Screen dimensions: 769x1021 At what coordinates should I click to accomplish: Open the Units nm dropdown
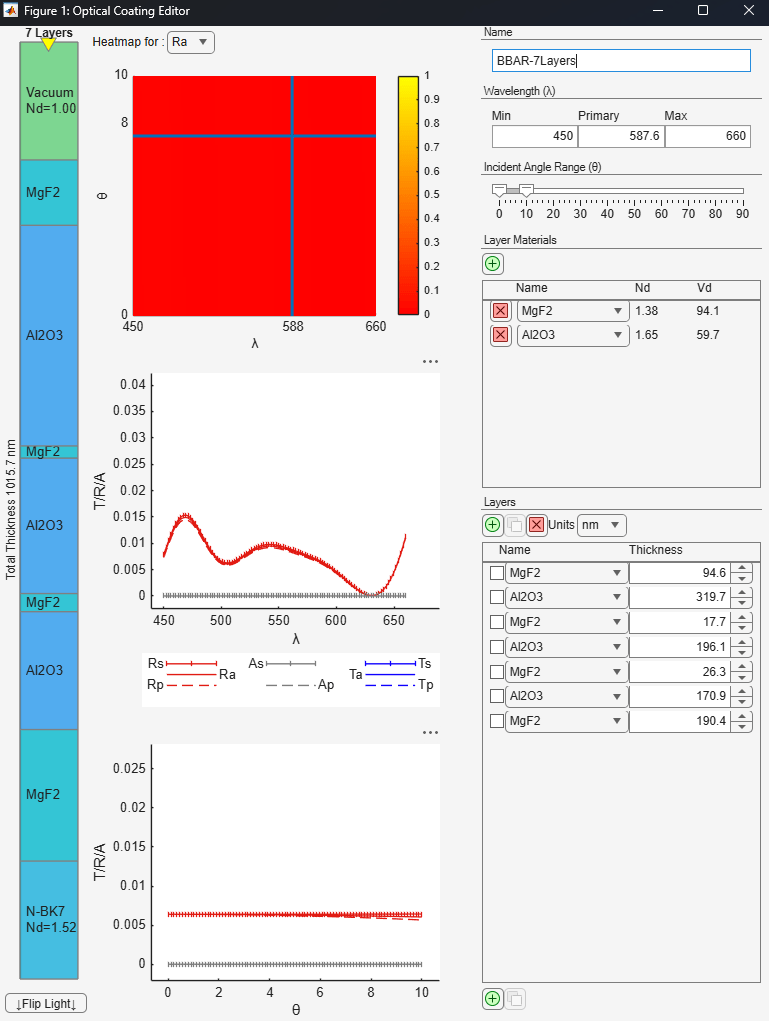point(602,525)
